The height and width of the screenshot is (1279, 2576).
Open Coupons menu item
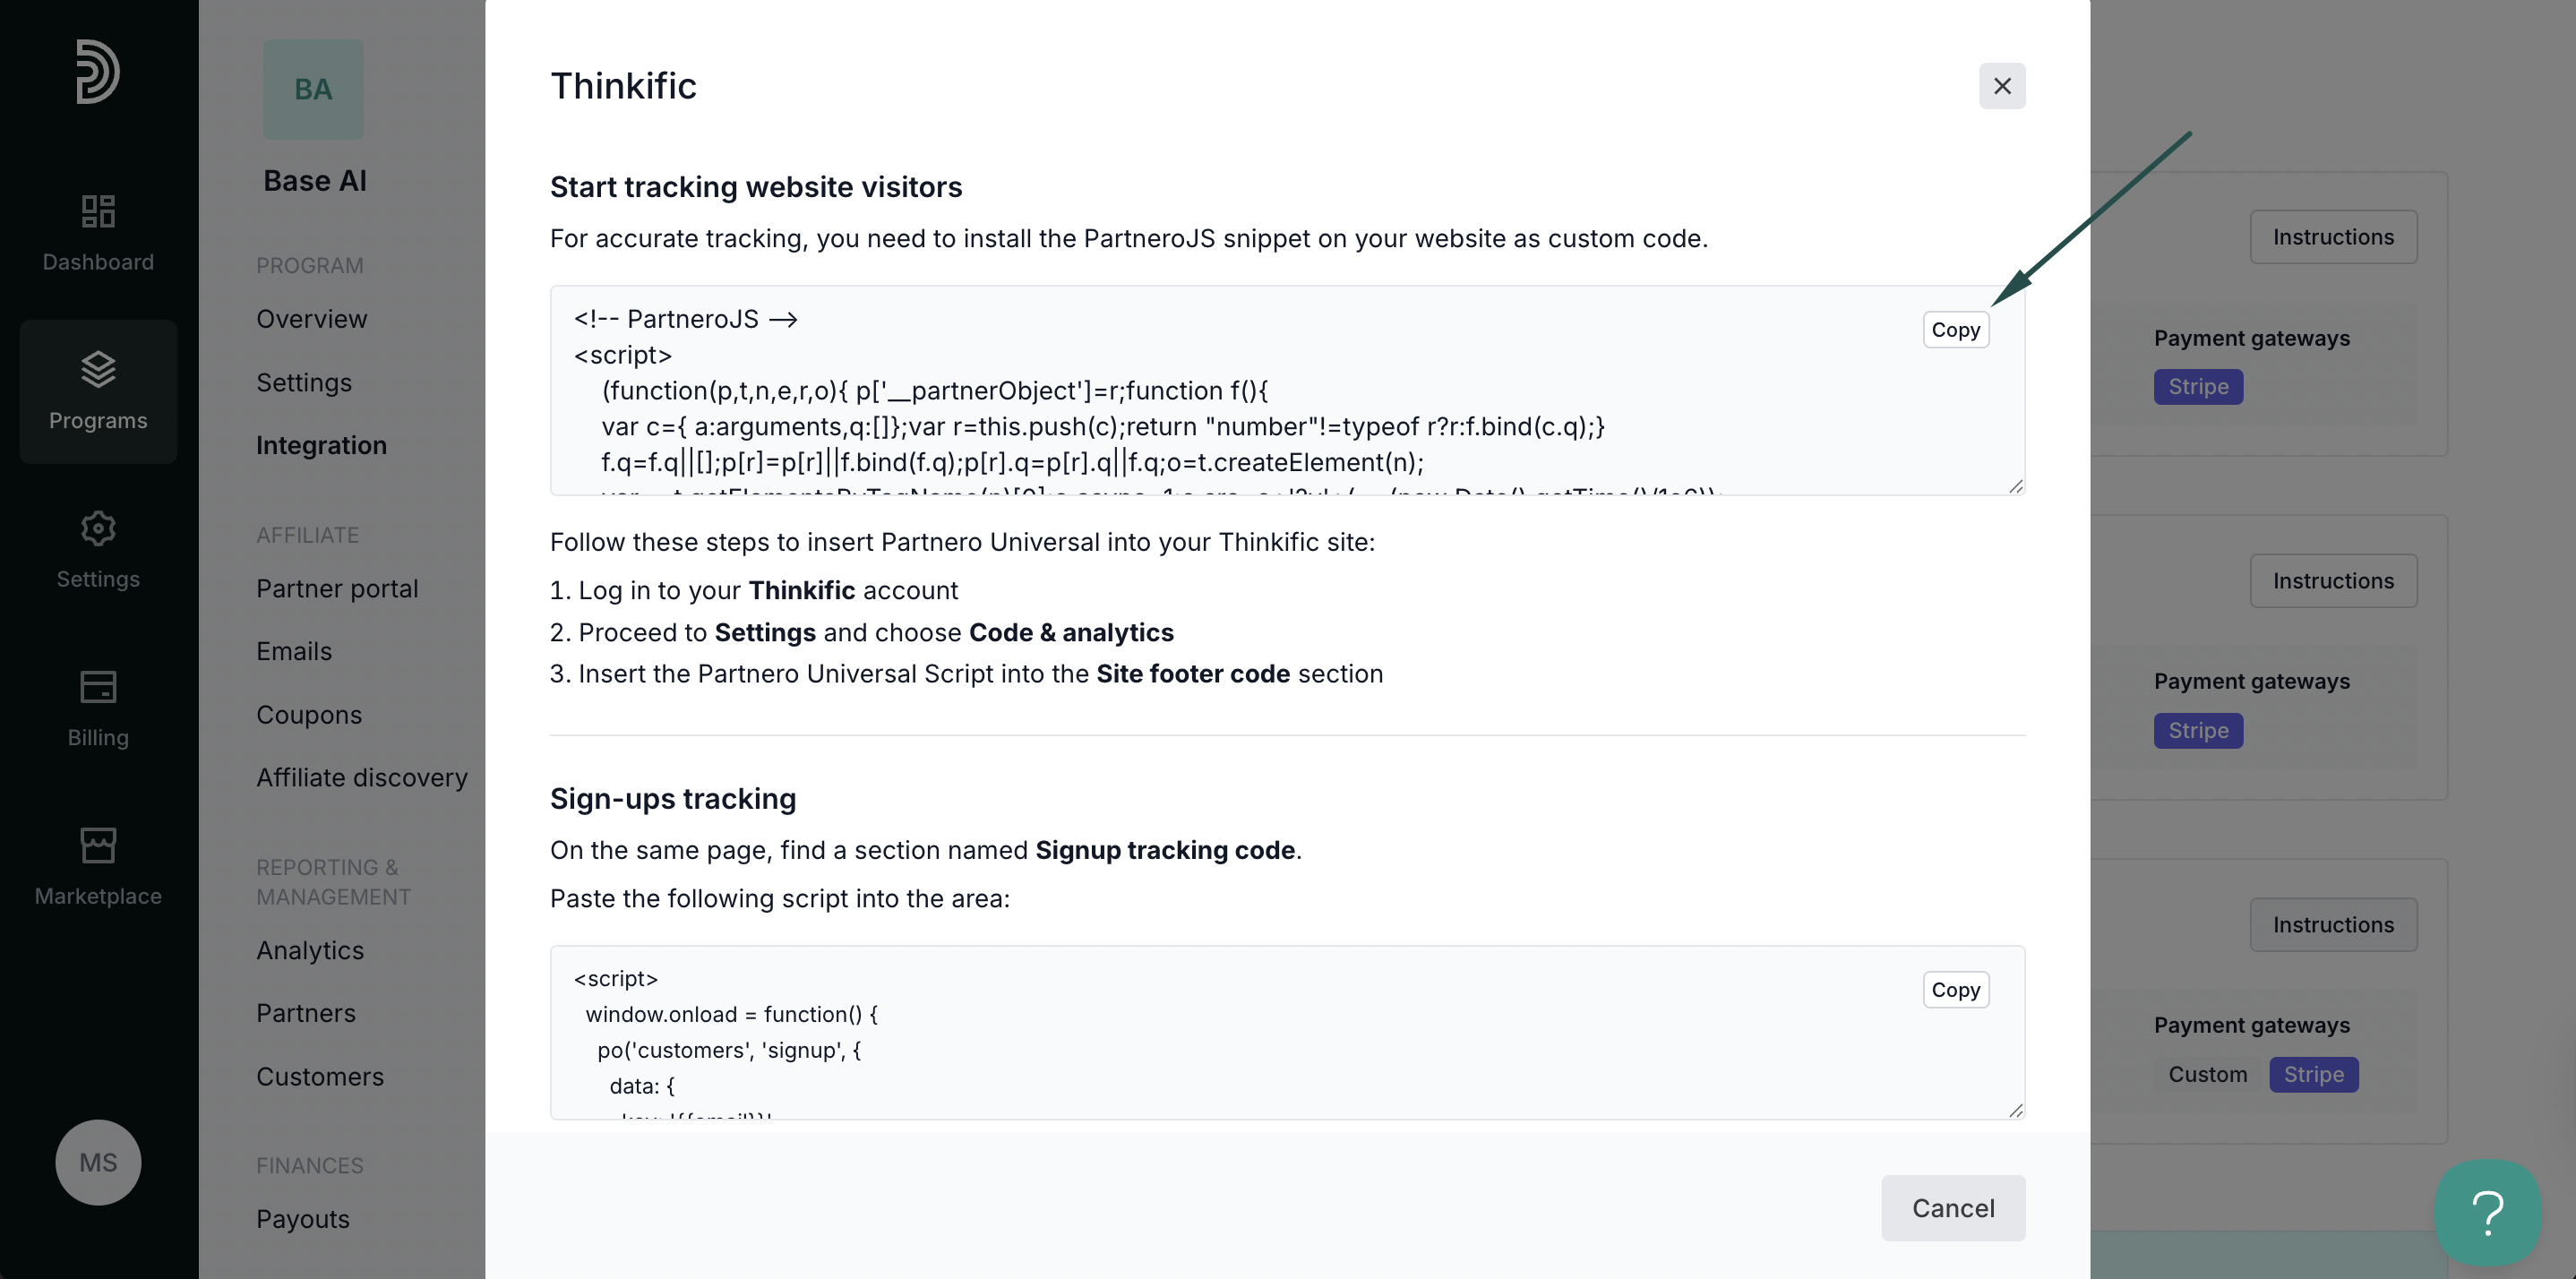click(309, 714)
